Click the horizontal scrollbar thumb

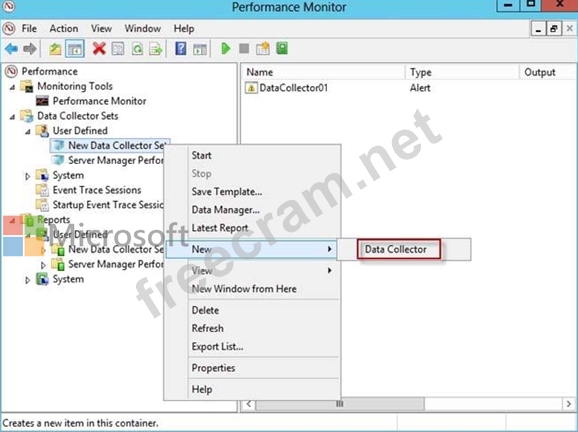(340, 404)
